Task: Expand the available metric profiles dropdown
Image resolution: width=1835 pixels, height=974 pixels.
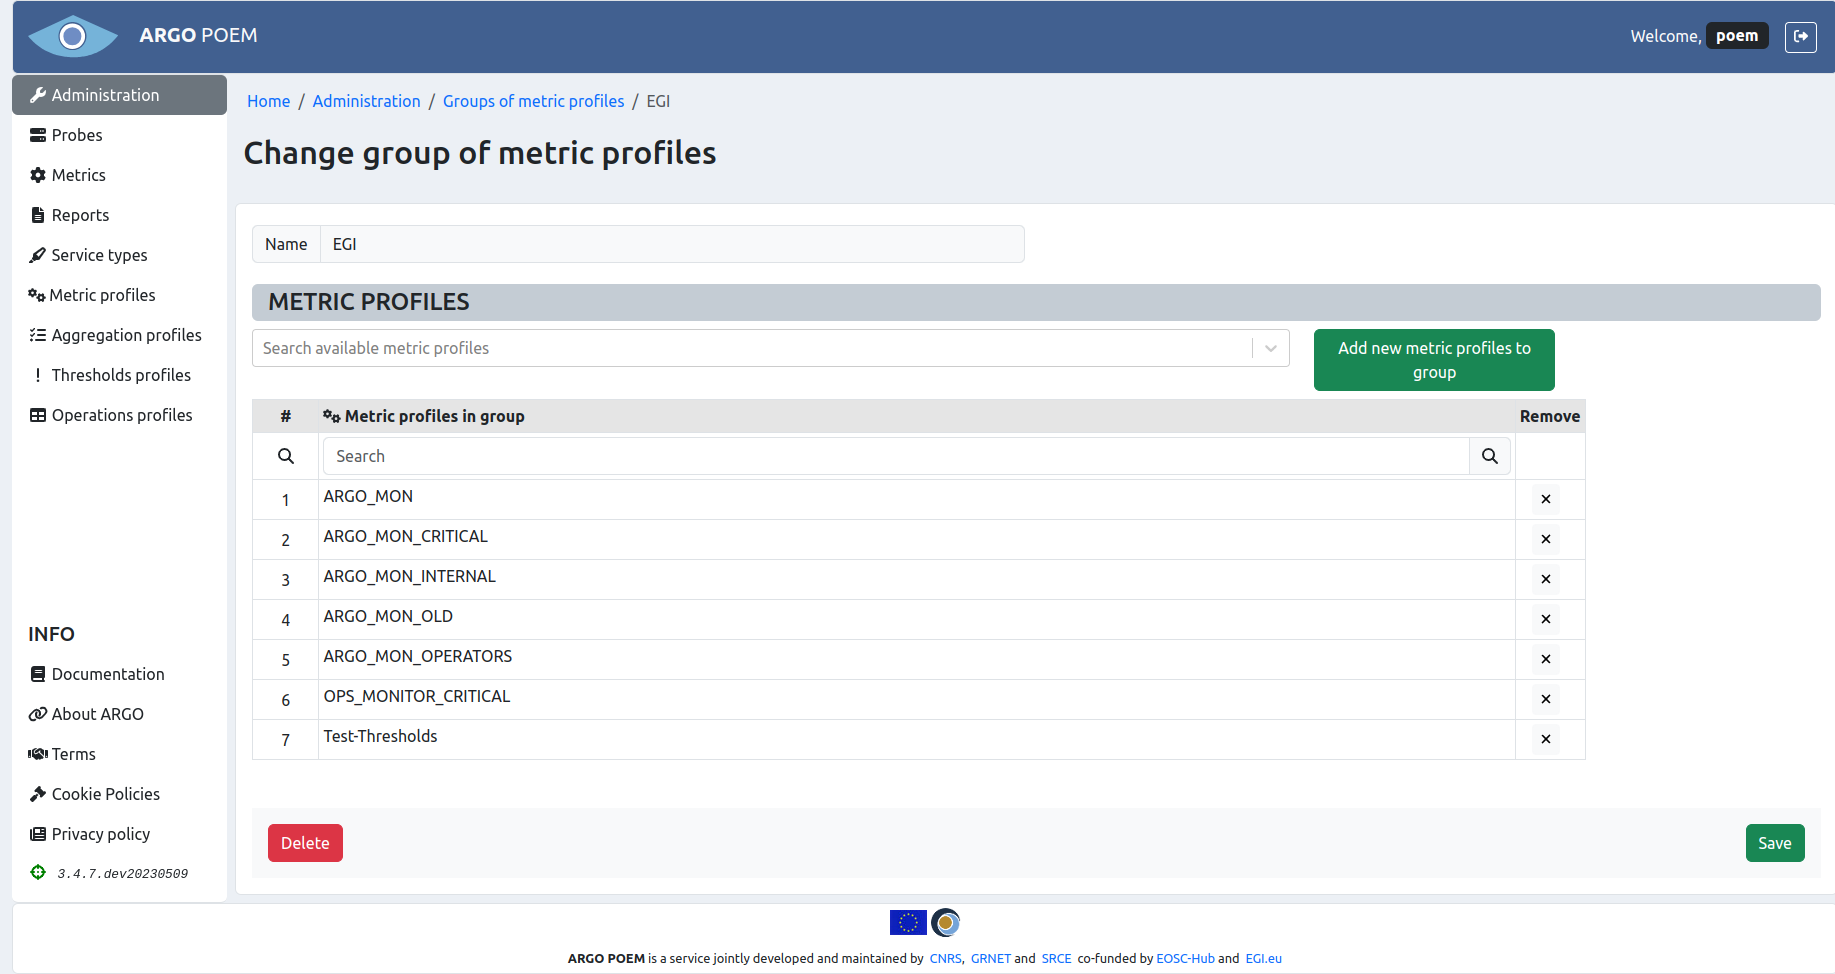Action: [x=1270, y=348]
